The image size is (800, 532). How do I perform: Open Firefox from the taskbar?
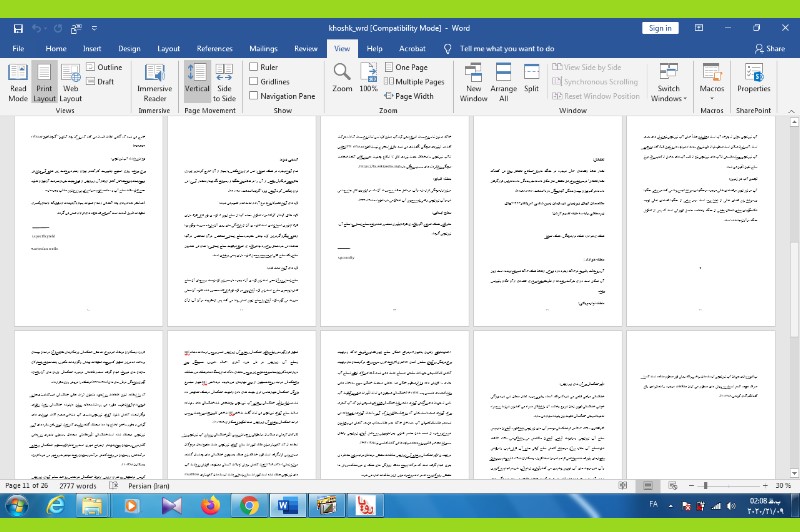(x=209, y=506)
